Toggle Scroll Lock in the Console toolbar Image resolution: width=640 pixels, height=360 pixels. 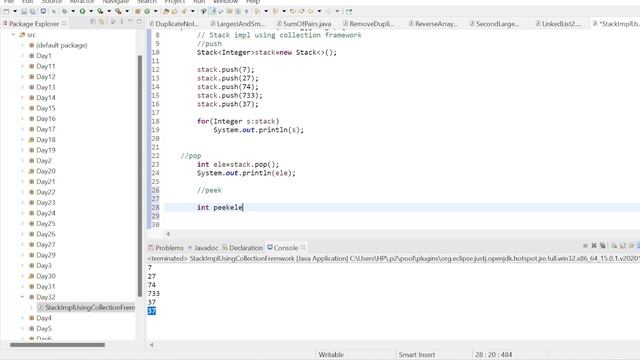(x=622, y=246)
